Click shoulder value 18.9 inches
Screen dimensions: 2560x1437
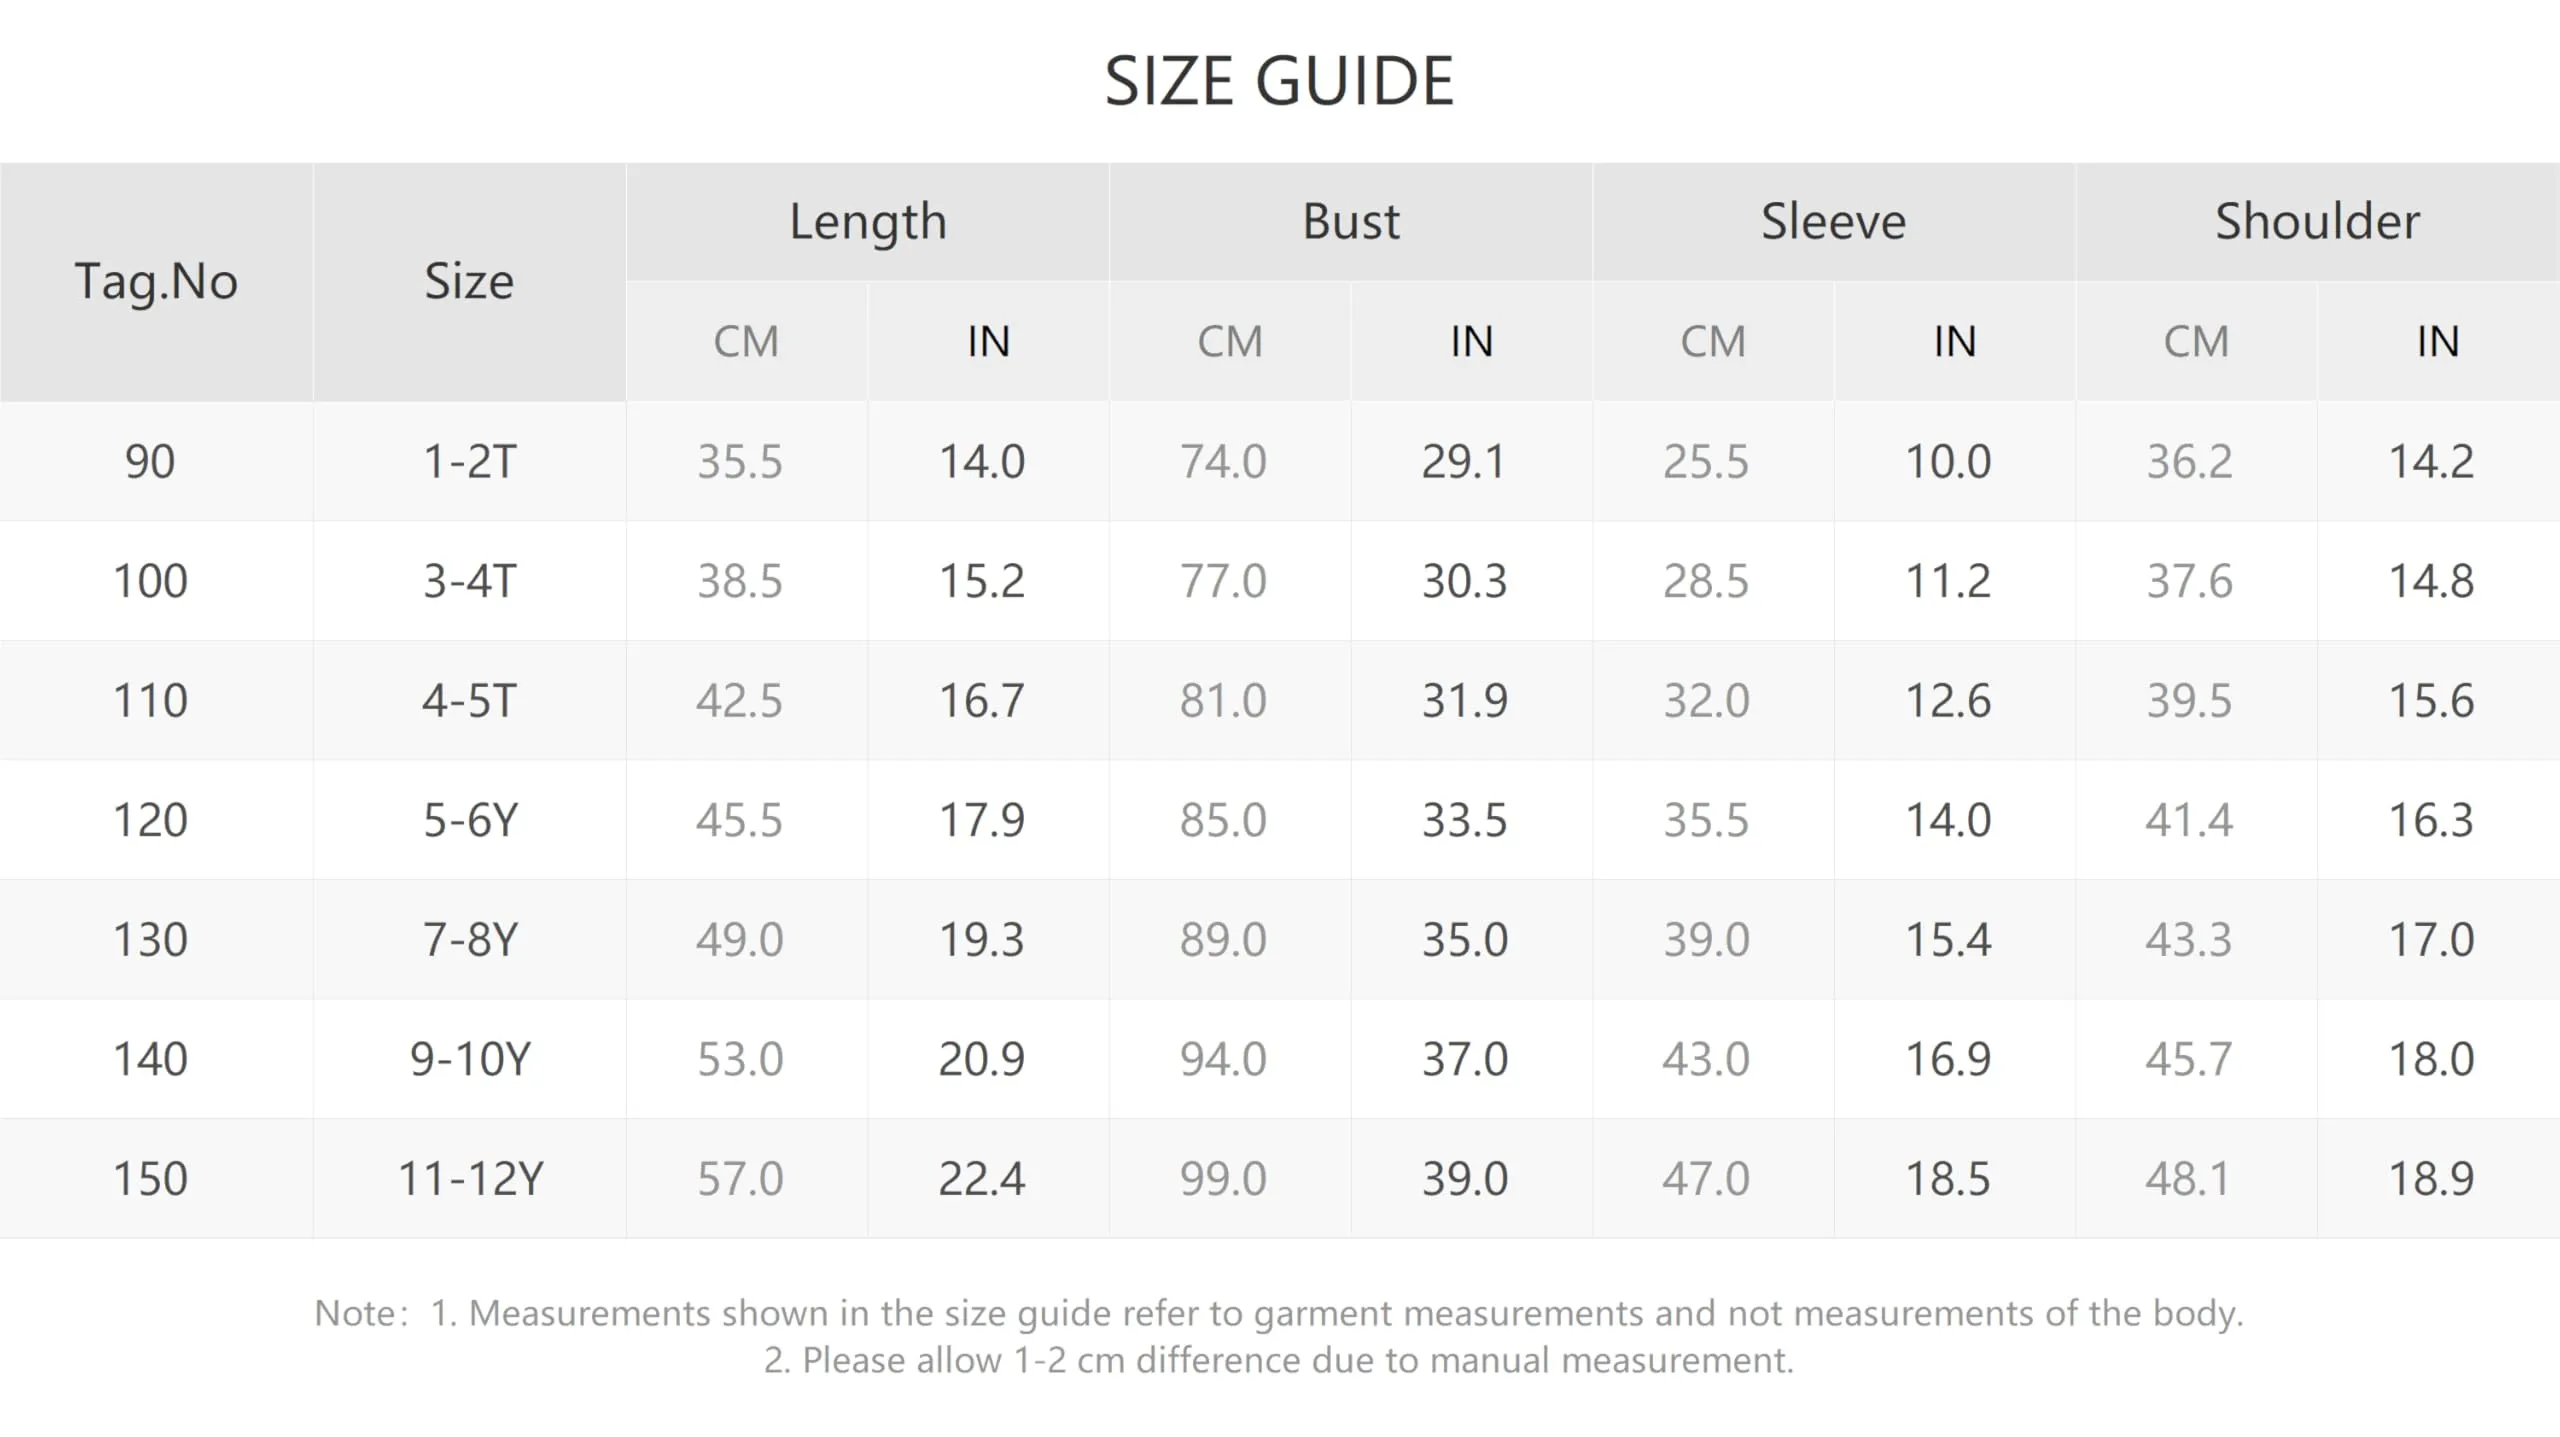pyautogui.click(x=2431, y=1179)
